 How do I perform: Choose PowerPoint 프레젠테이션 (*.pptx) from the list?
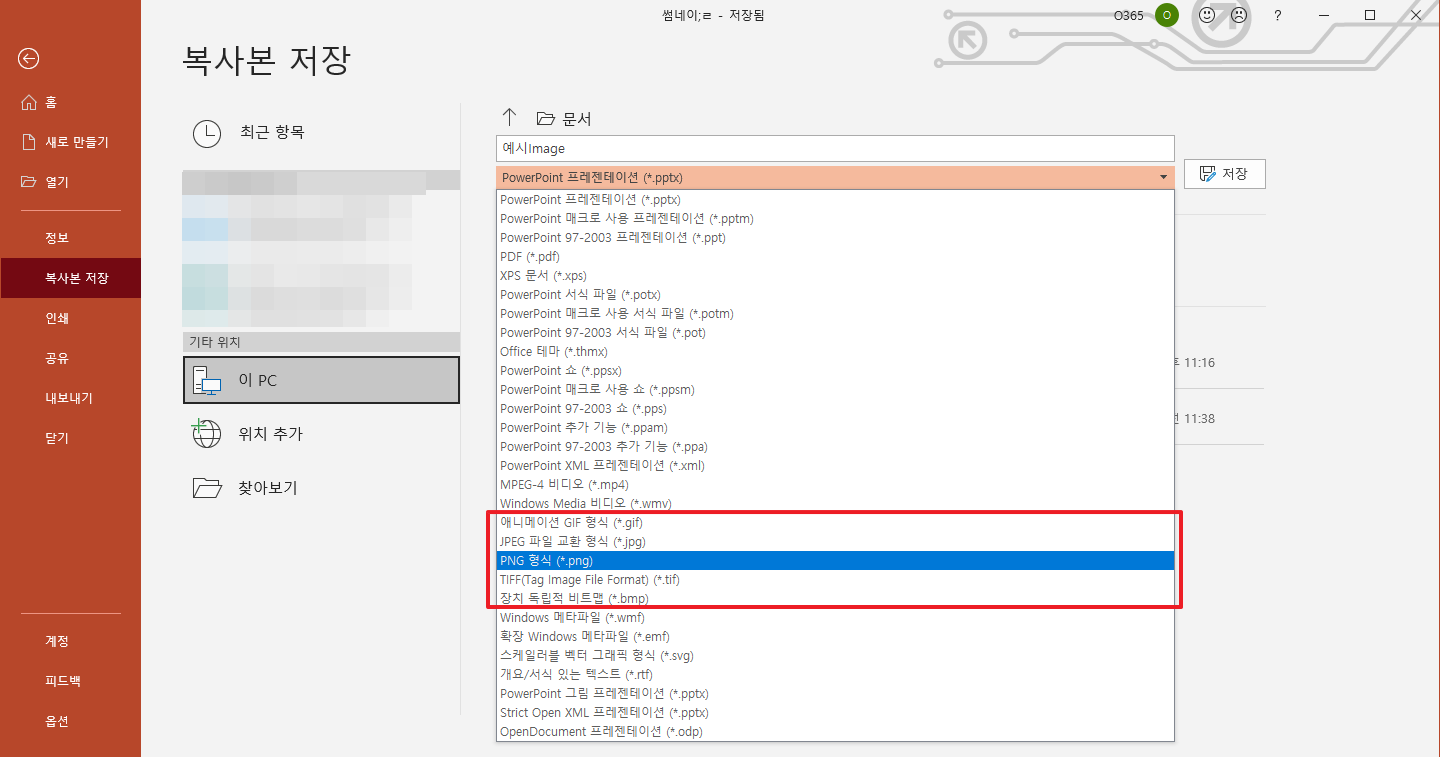click(835, 200)
